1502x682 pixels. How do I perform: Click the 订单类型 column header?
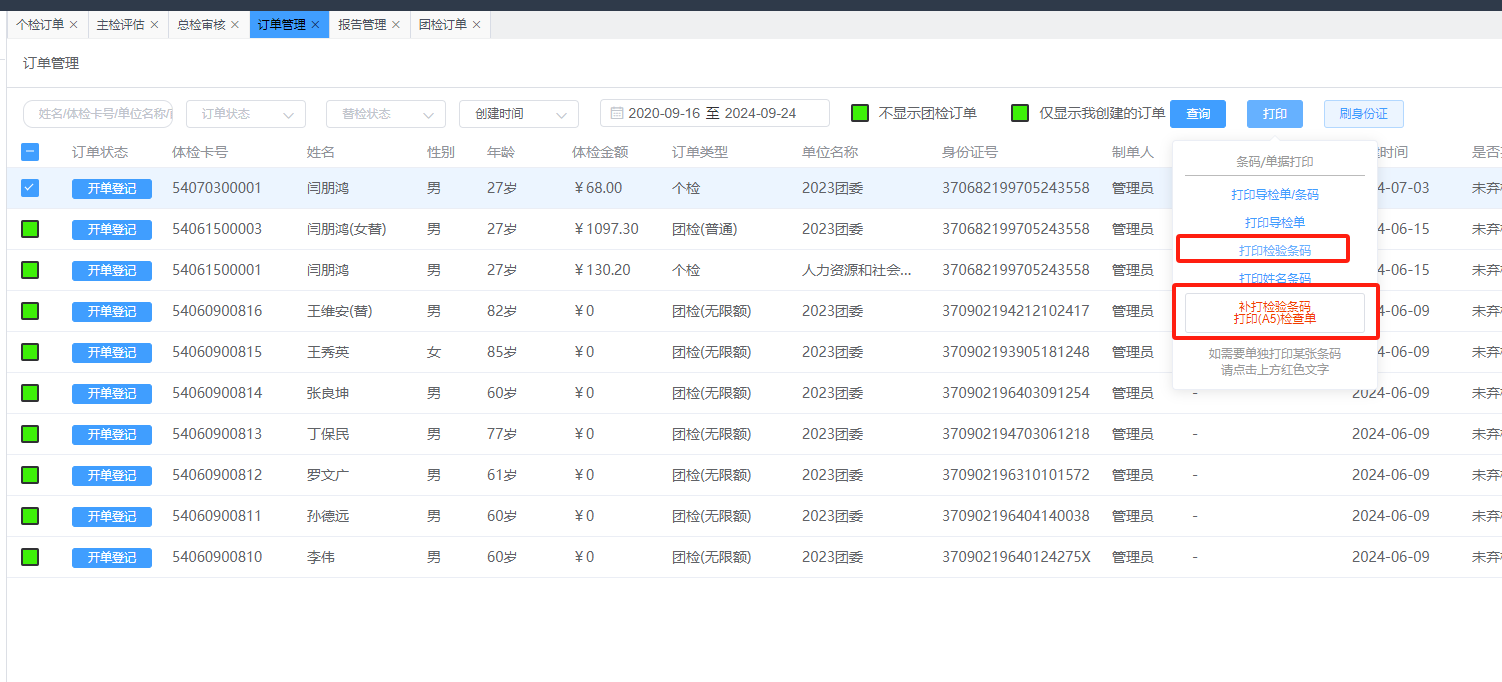pos(700,153)
